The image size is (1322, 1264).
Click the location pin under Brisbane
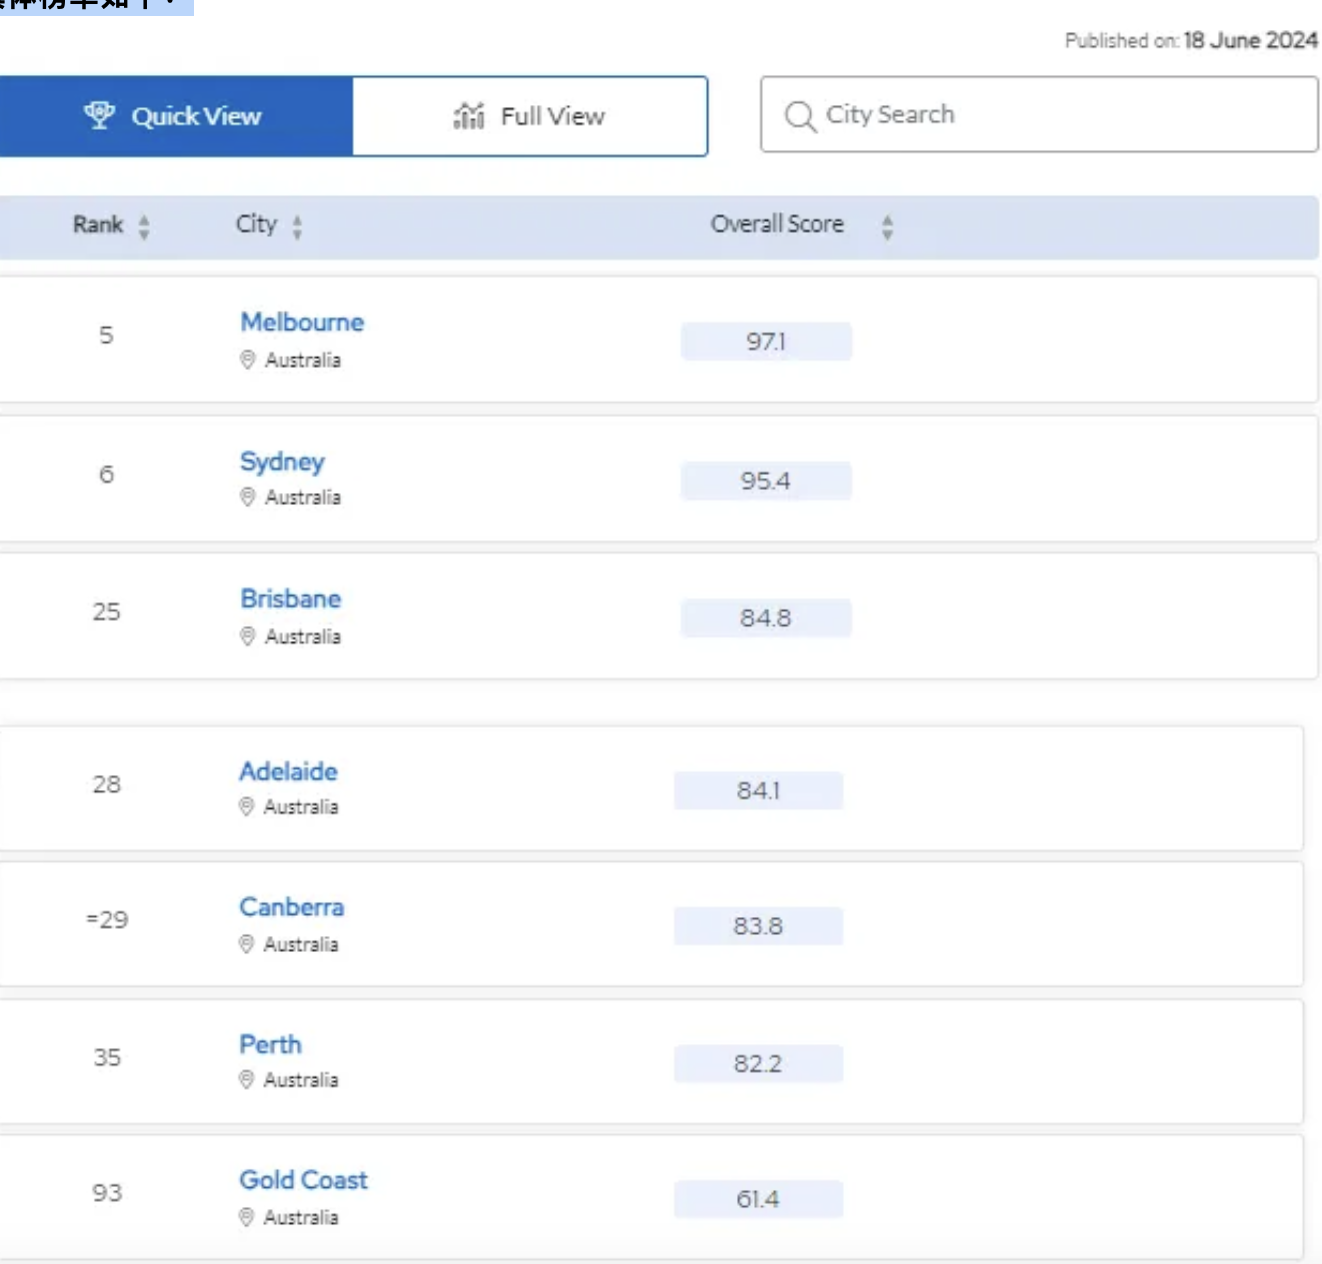tap(248, 636)
